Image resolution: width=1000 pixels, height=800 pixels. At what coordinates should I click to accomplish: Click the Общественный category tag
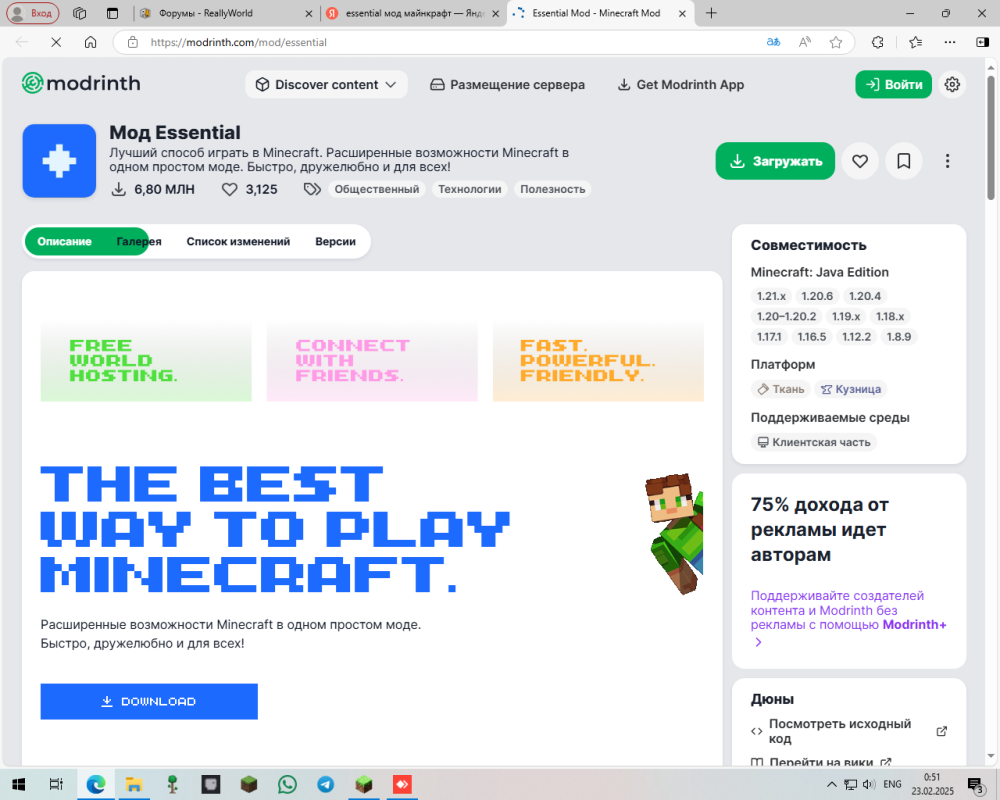point(377,189)
